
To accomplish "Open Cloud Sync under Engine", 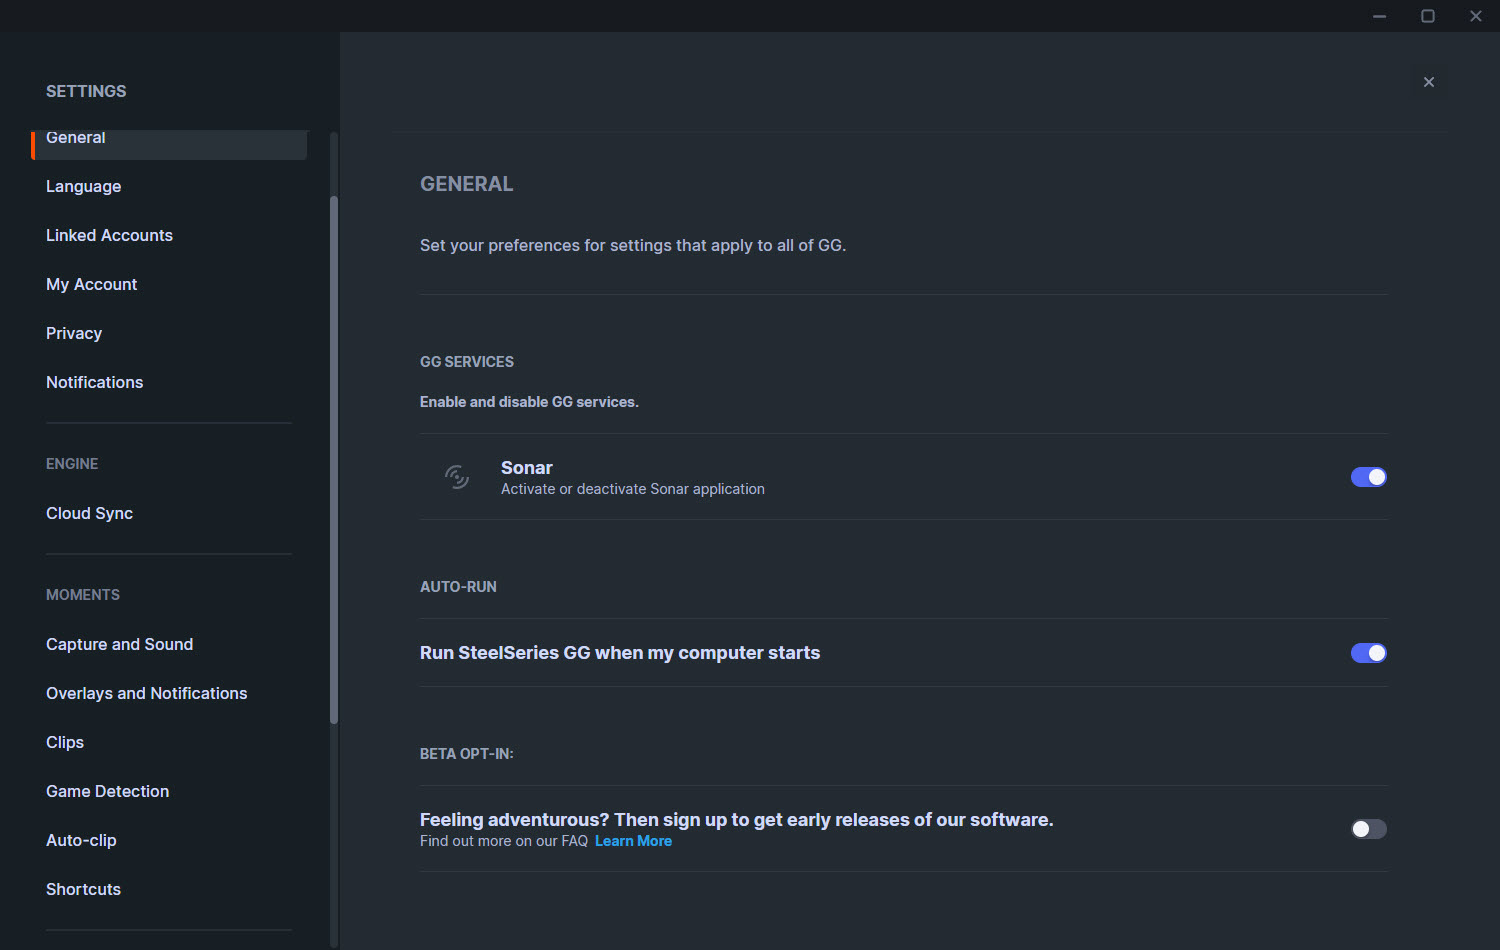I will pyautogui.click(x=89, y=513).
